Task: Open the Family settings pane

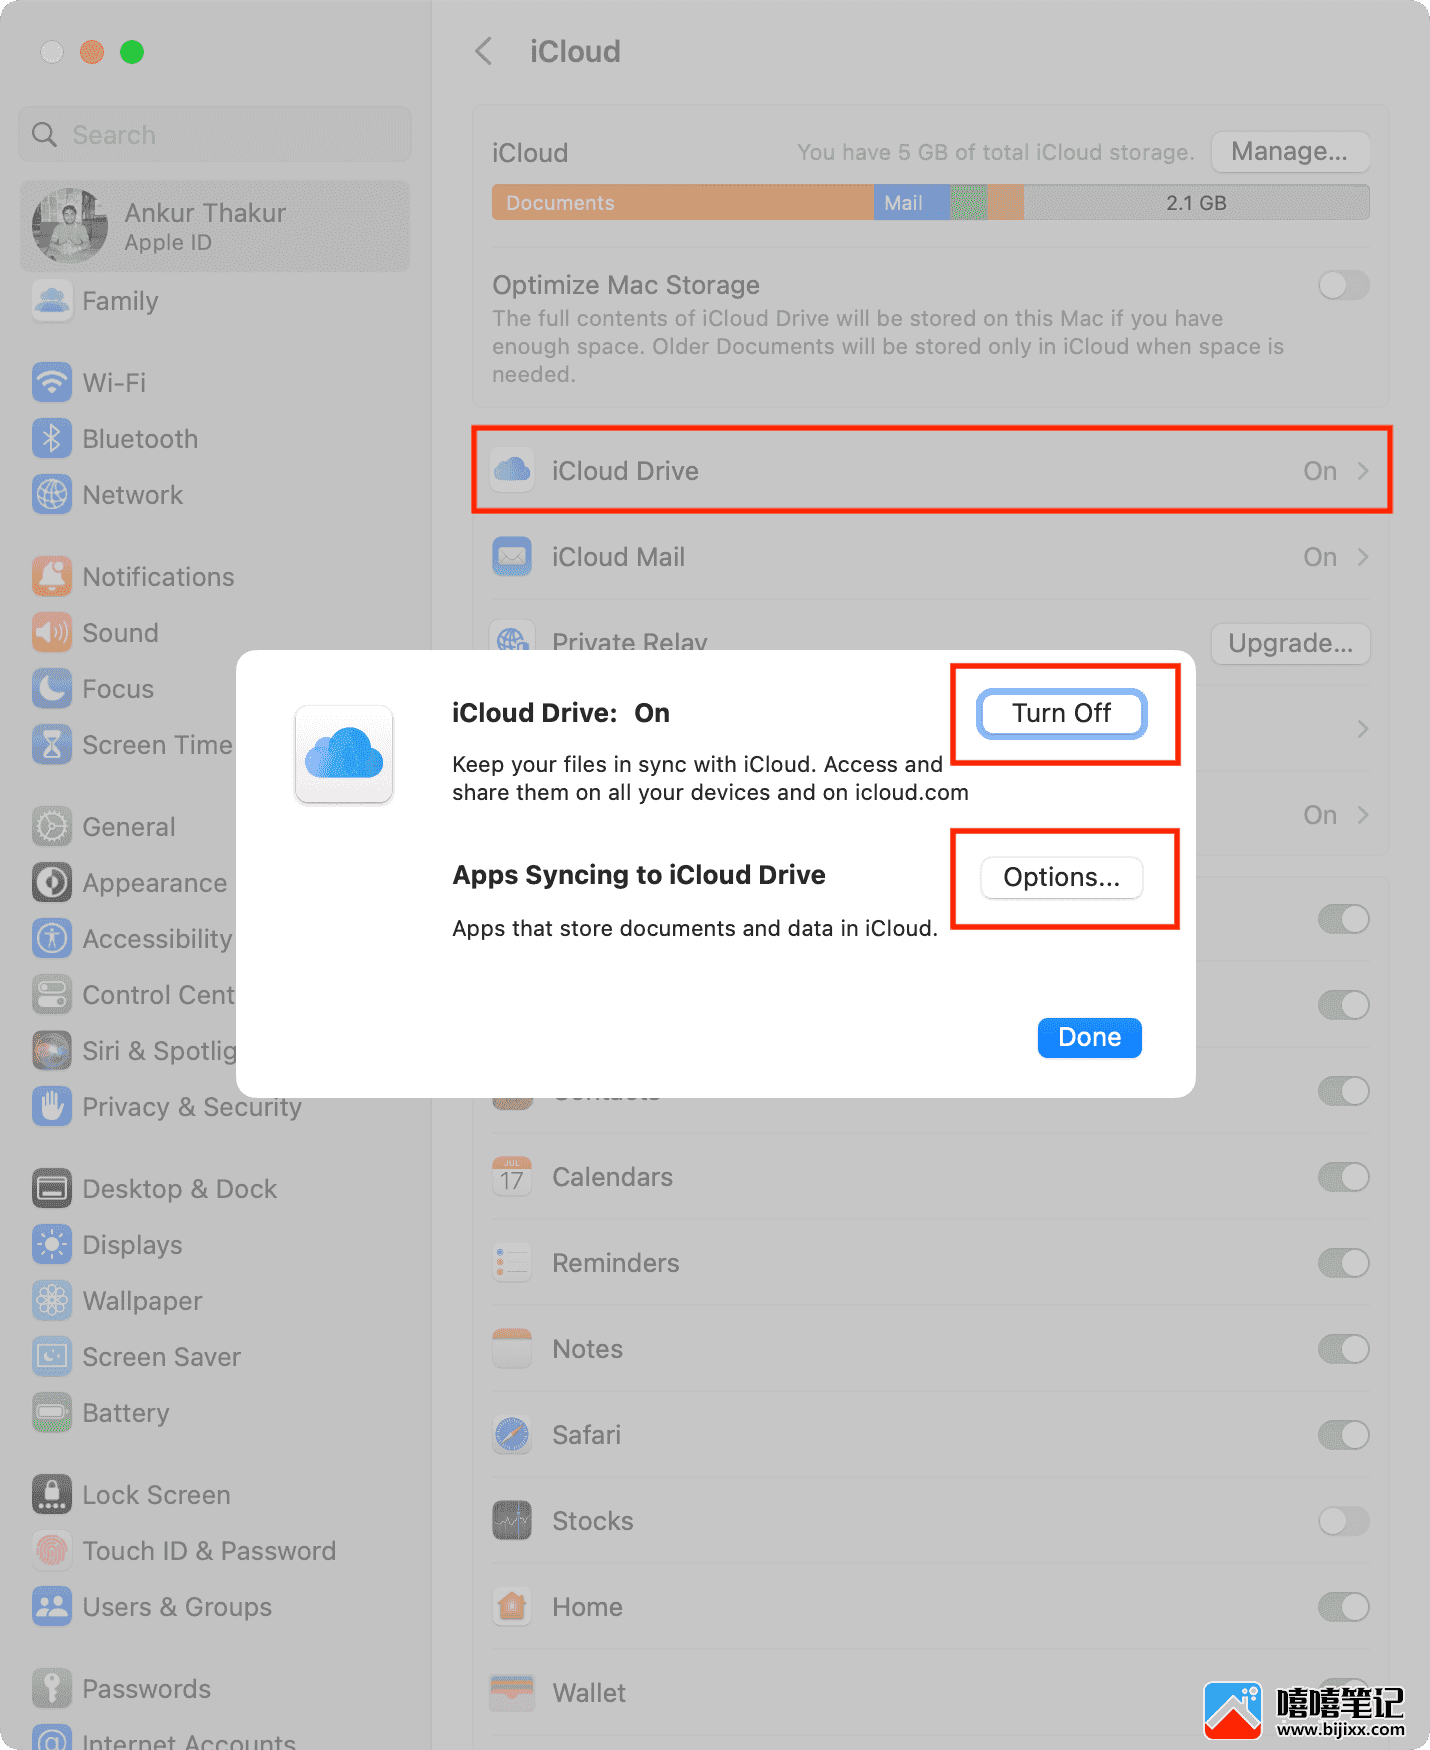Action: 215,301
